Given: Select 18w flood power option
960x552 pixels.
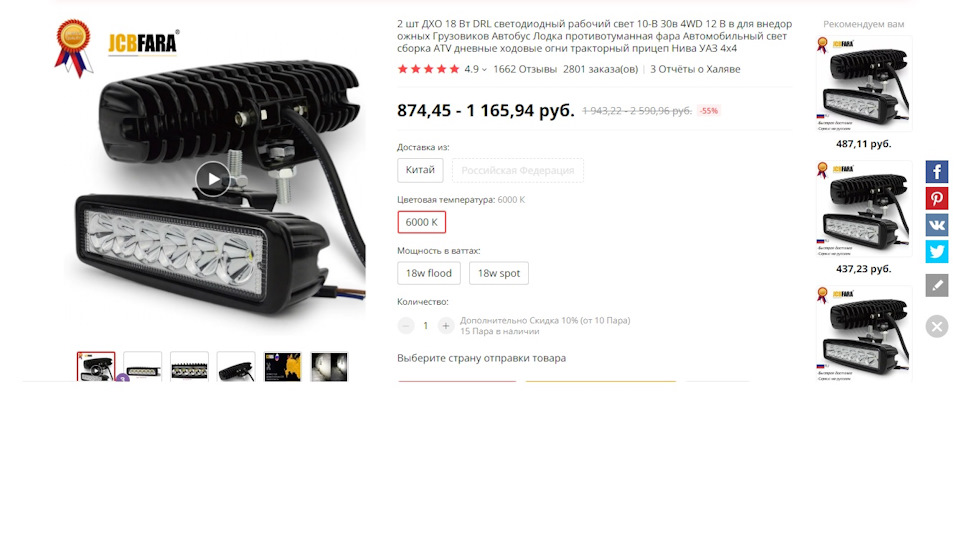Looking at the screenshot, I should tap(429, 273).
